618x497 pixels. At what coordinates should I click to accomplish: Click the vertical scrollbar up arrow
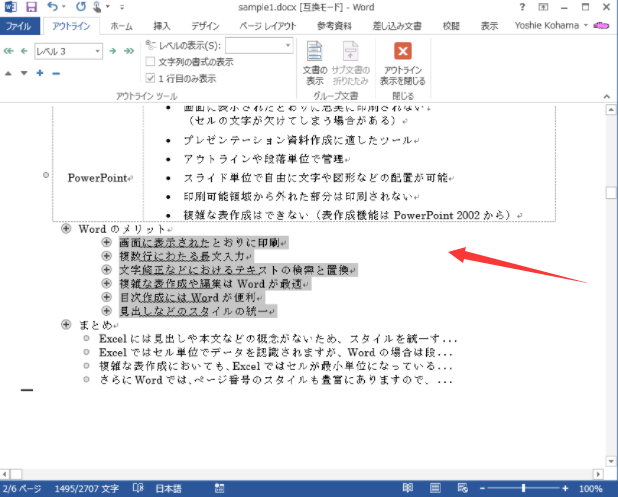[x=611, y=110]
